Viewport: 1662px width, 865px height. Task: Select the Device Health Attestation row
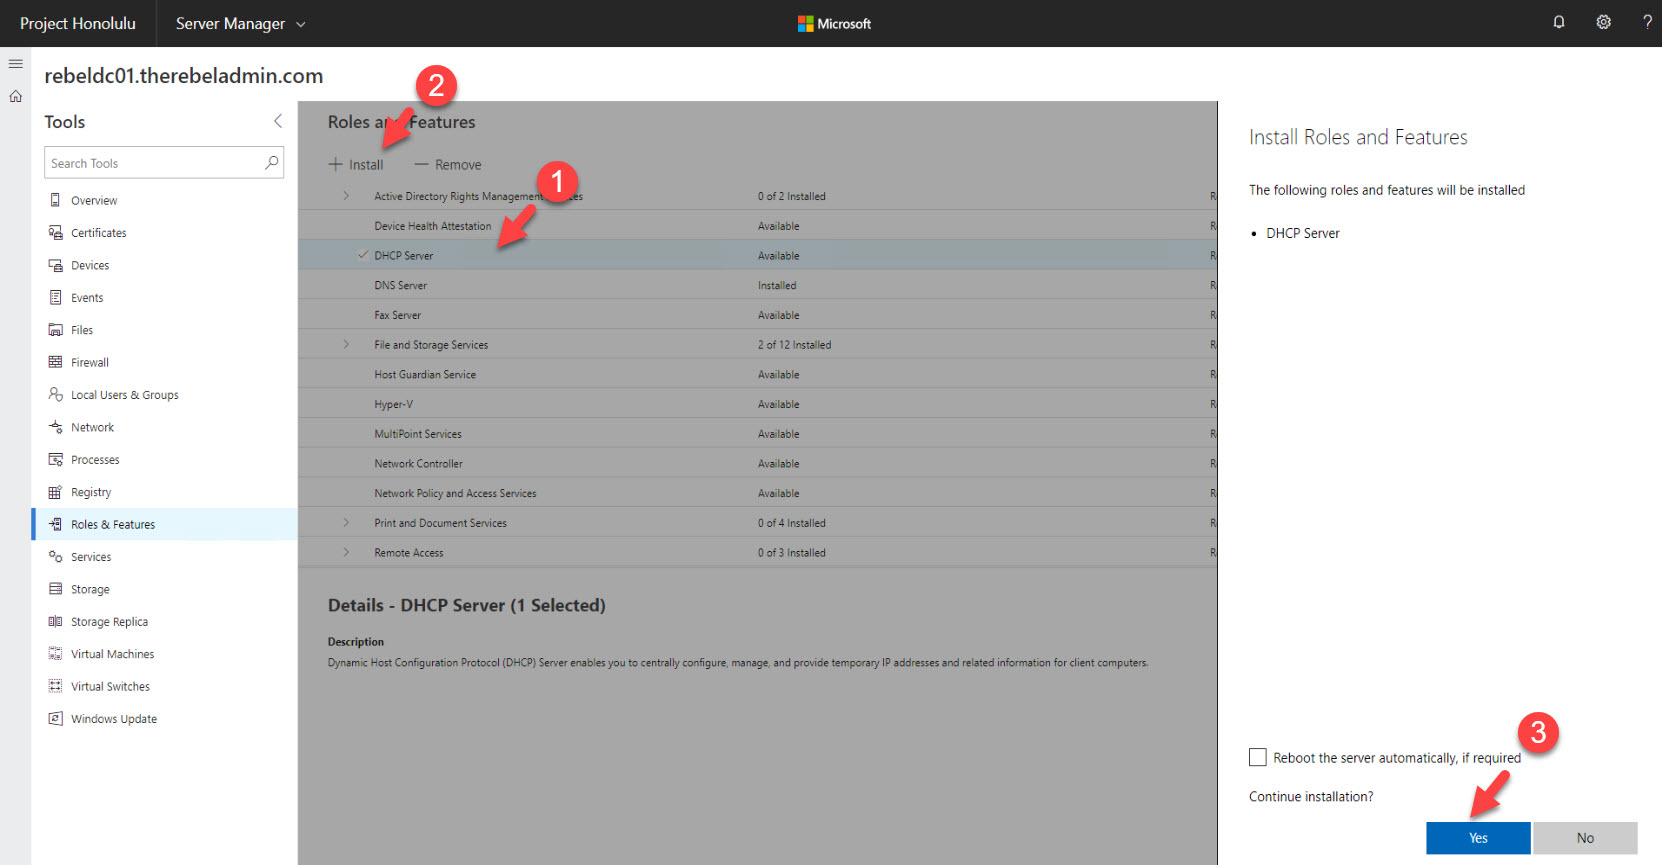pyautogui.click(x=757, y=226)
